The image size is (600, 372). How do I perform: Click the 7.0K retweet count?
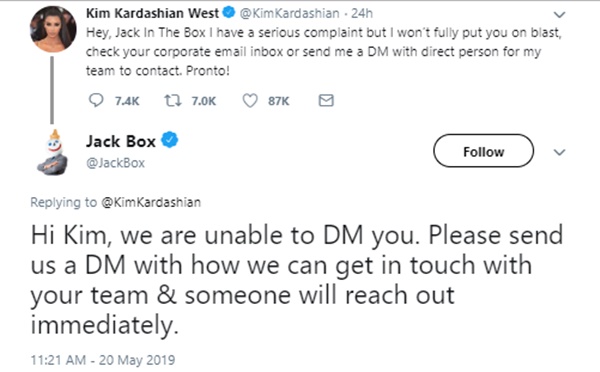coord(204,101)
